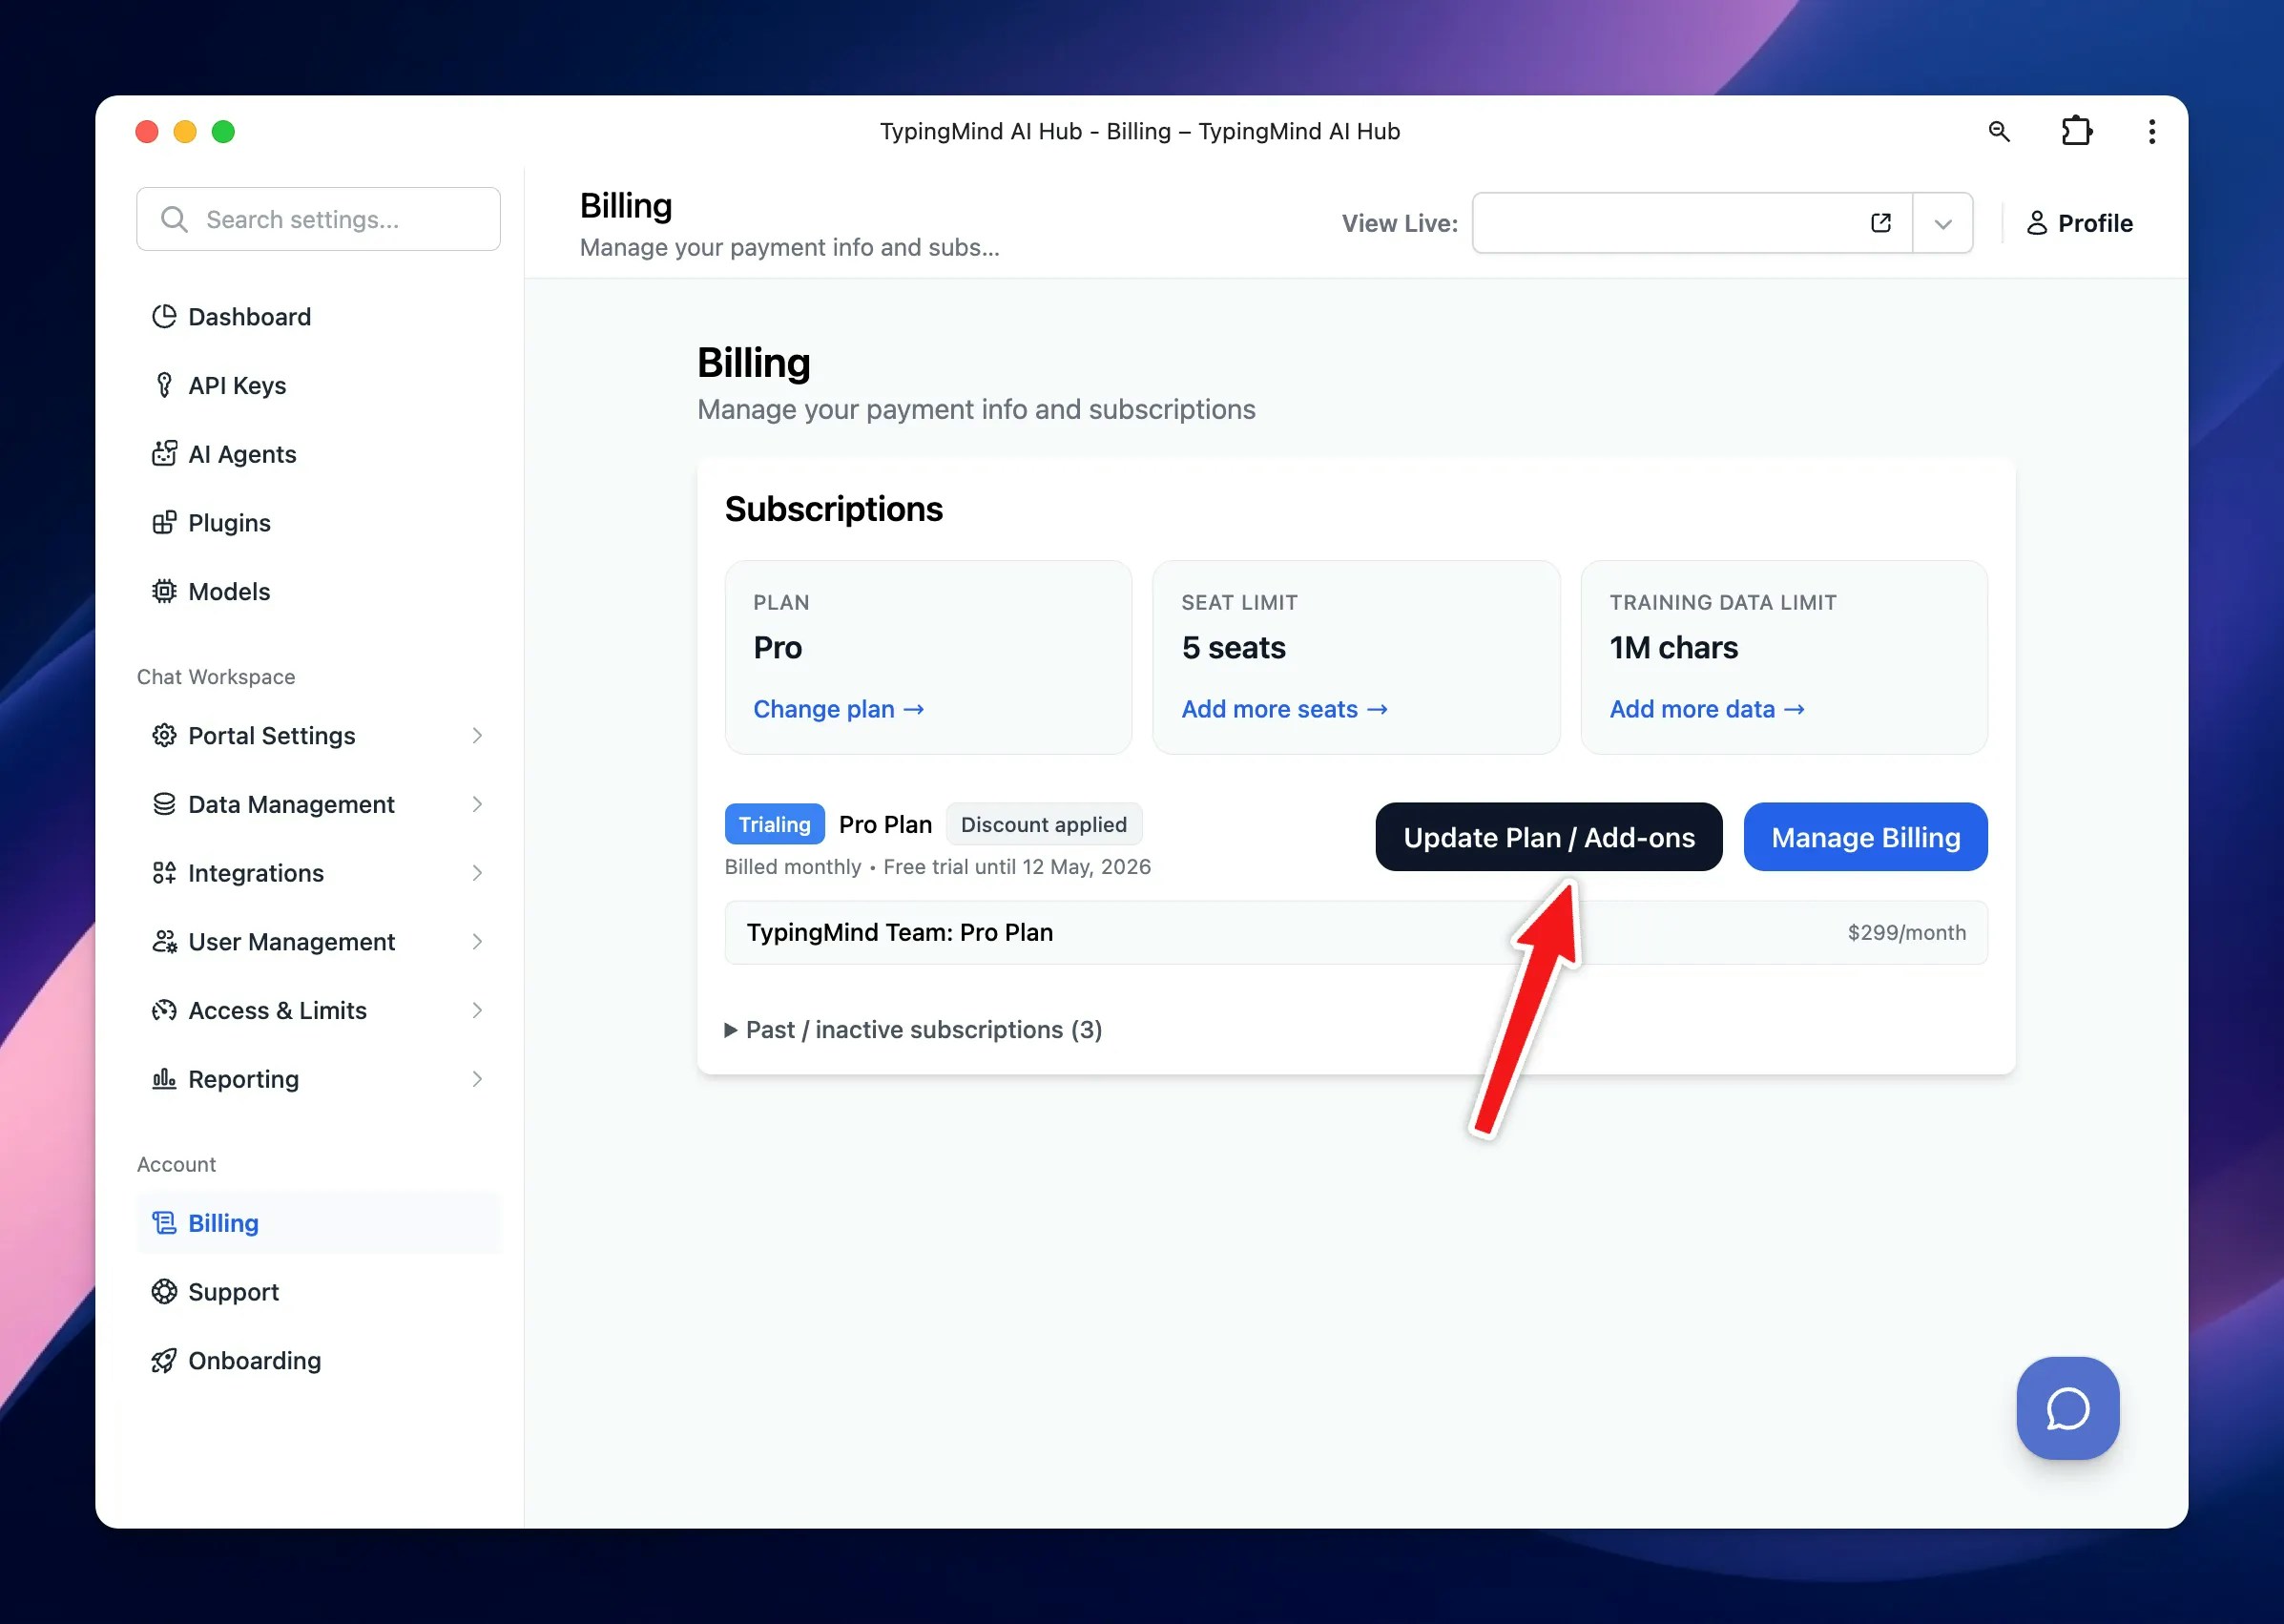Image resolution: width=2284 pixels, height=1624 pixels.
Task: Expand the View Live dropdown arrow
Action: coord(1942,223)
